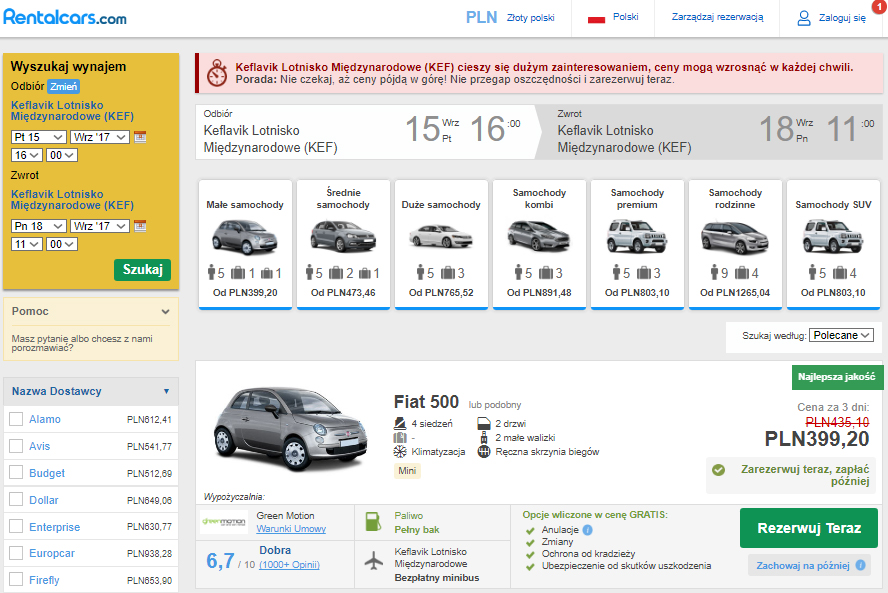Enable the Europcar supplier filter
Screen dimensions: 888x593
click(x=16, y=553)
